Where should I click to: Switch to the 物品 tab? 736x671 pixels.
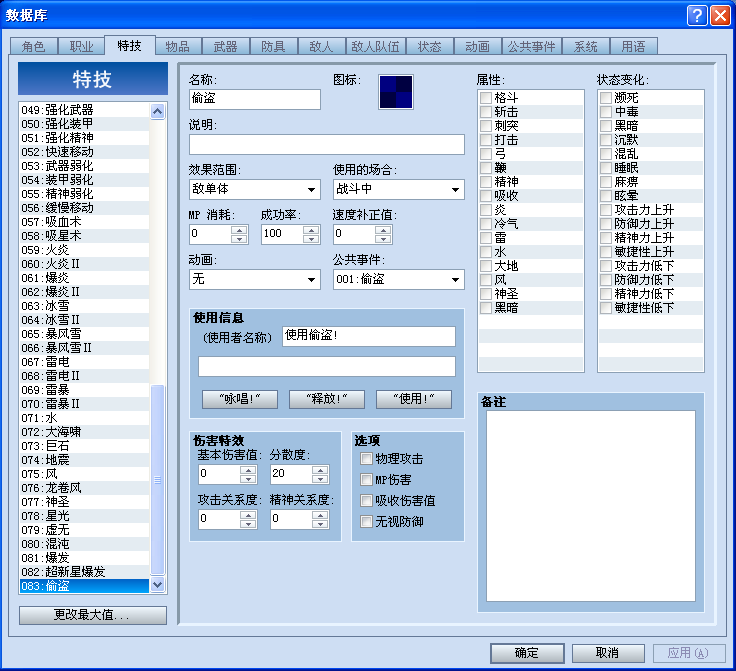coord(177,46)
